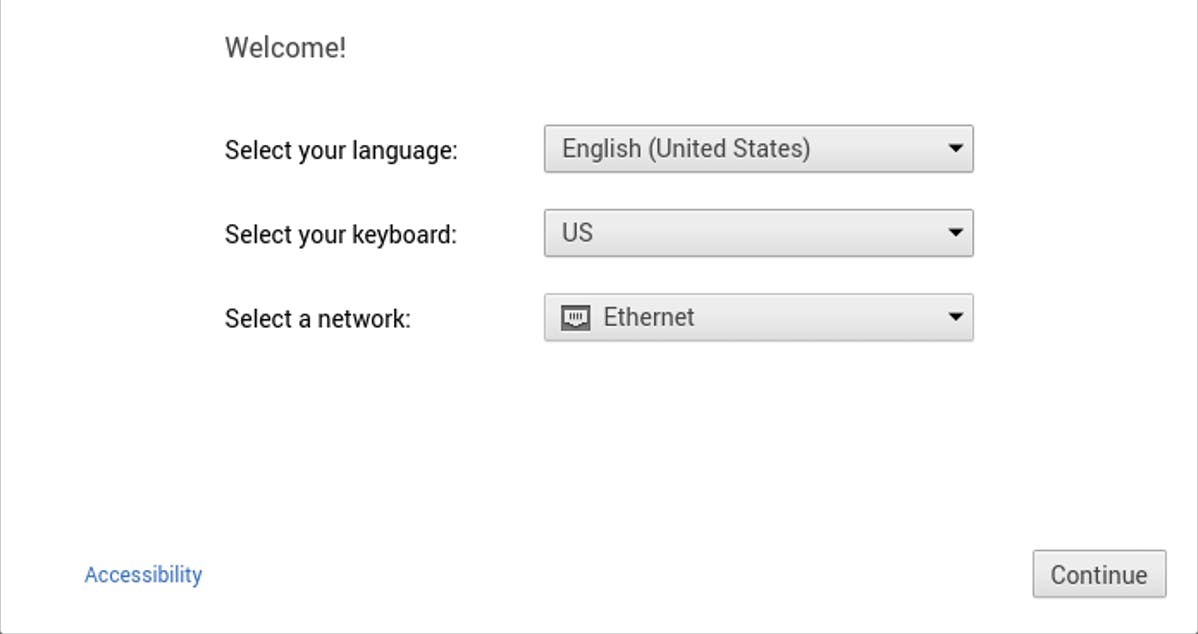Click the Ethernet network name
Image resolution: width=1198 pixels, height=634 pixels.
pos(649,318)
